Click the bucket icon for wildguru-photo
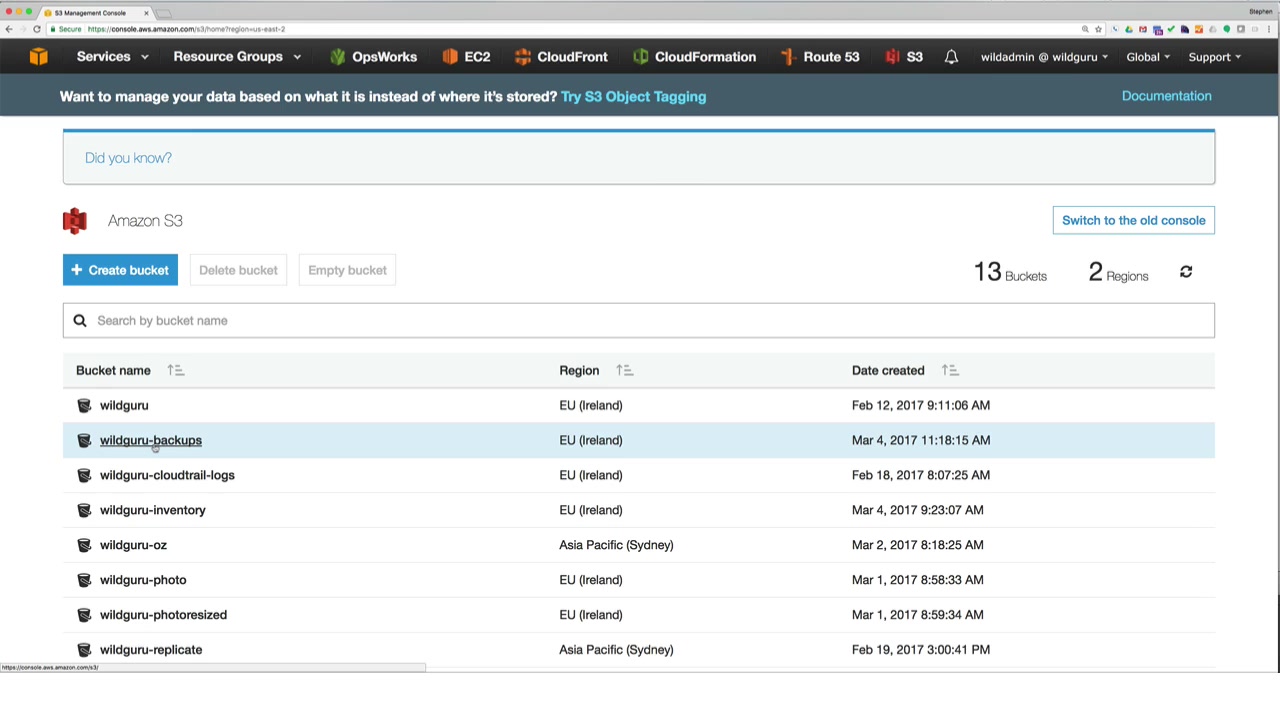 (84, 581)
